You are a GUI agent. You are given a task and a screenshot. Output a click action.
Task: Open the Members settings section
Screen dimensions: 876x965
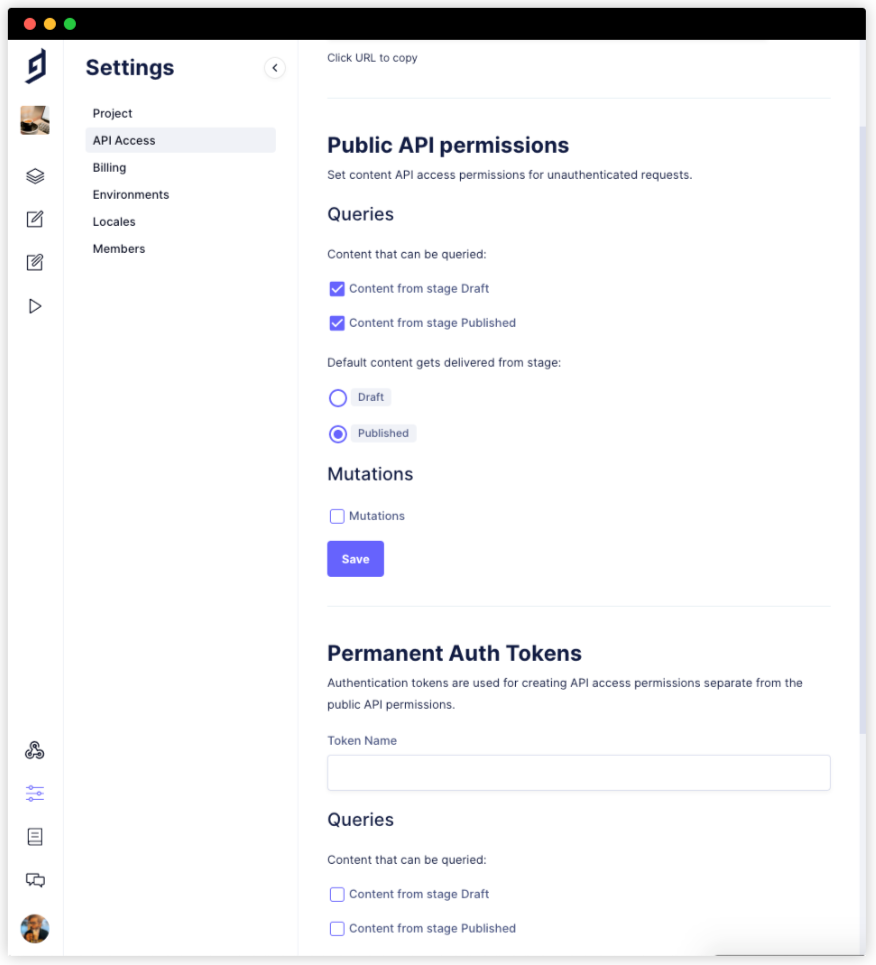point(118,248)
